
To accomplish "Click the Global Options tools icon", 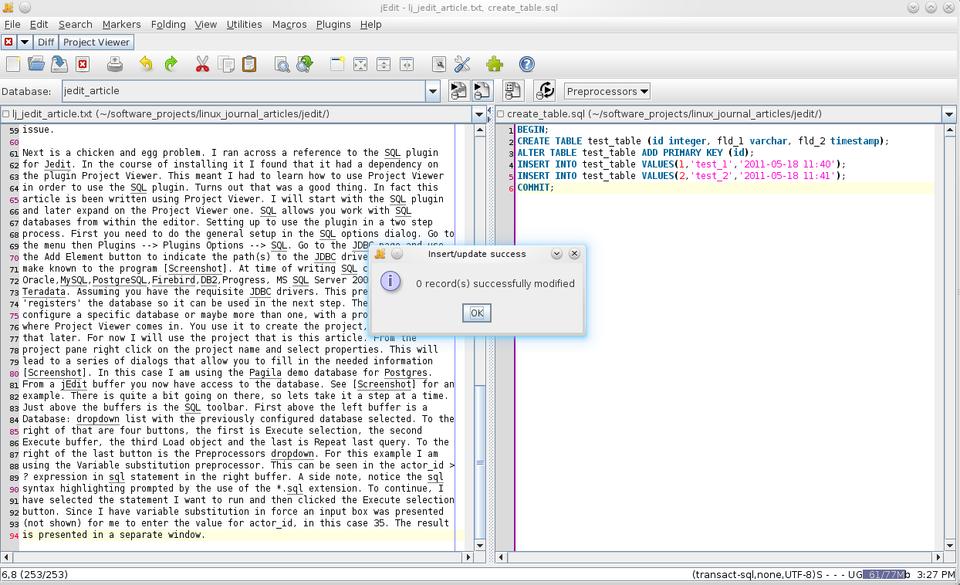I will 461,64.
